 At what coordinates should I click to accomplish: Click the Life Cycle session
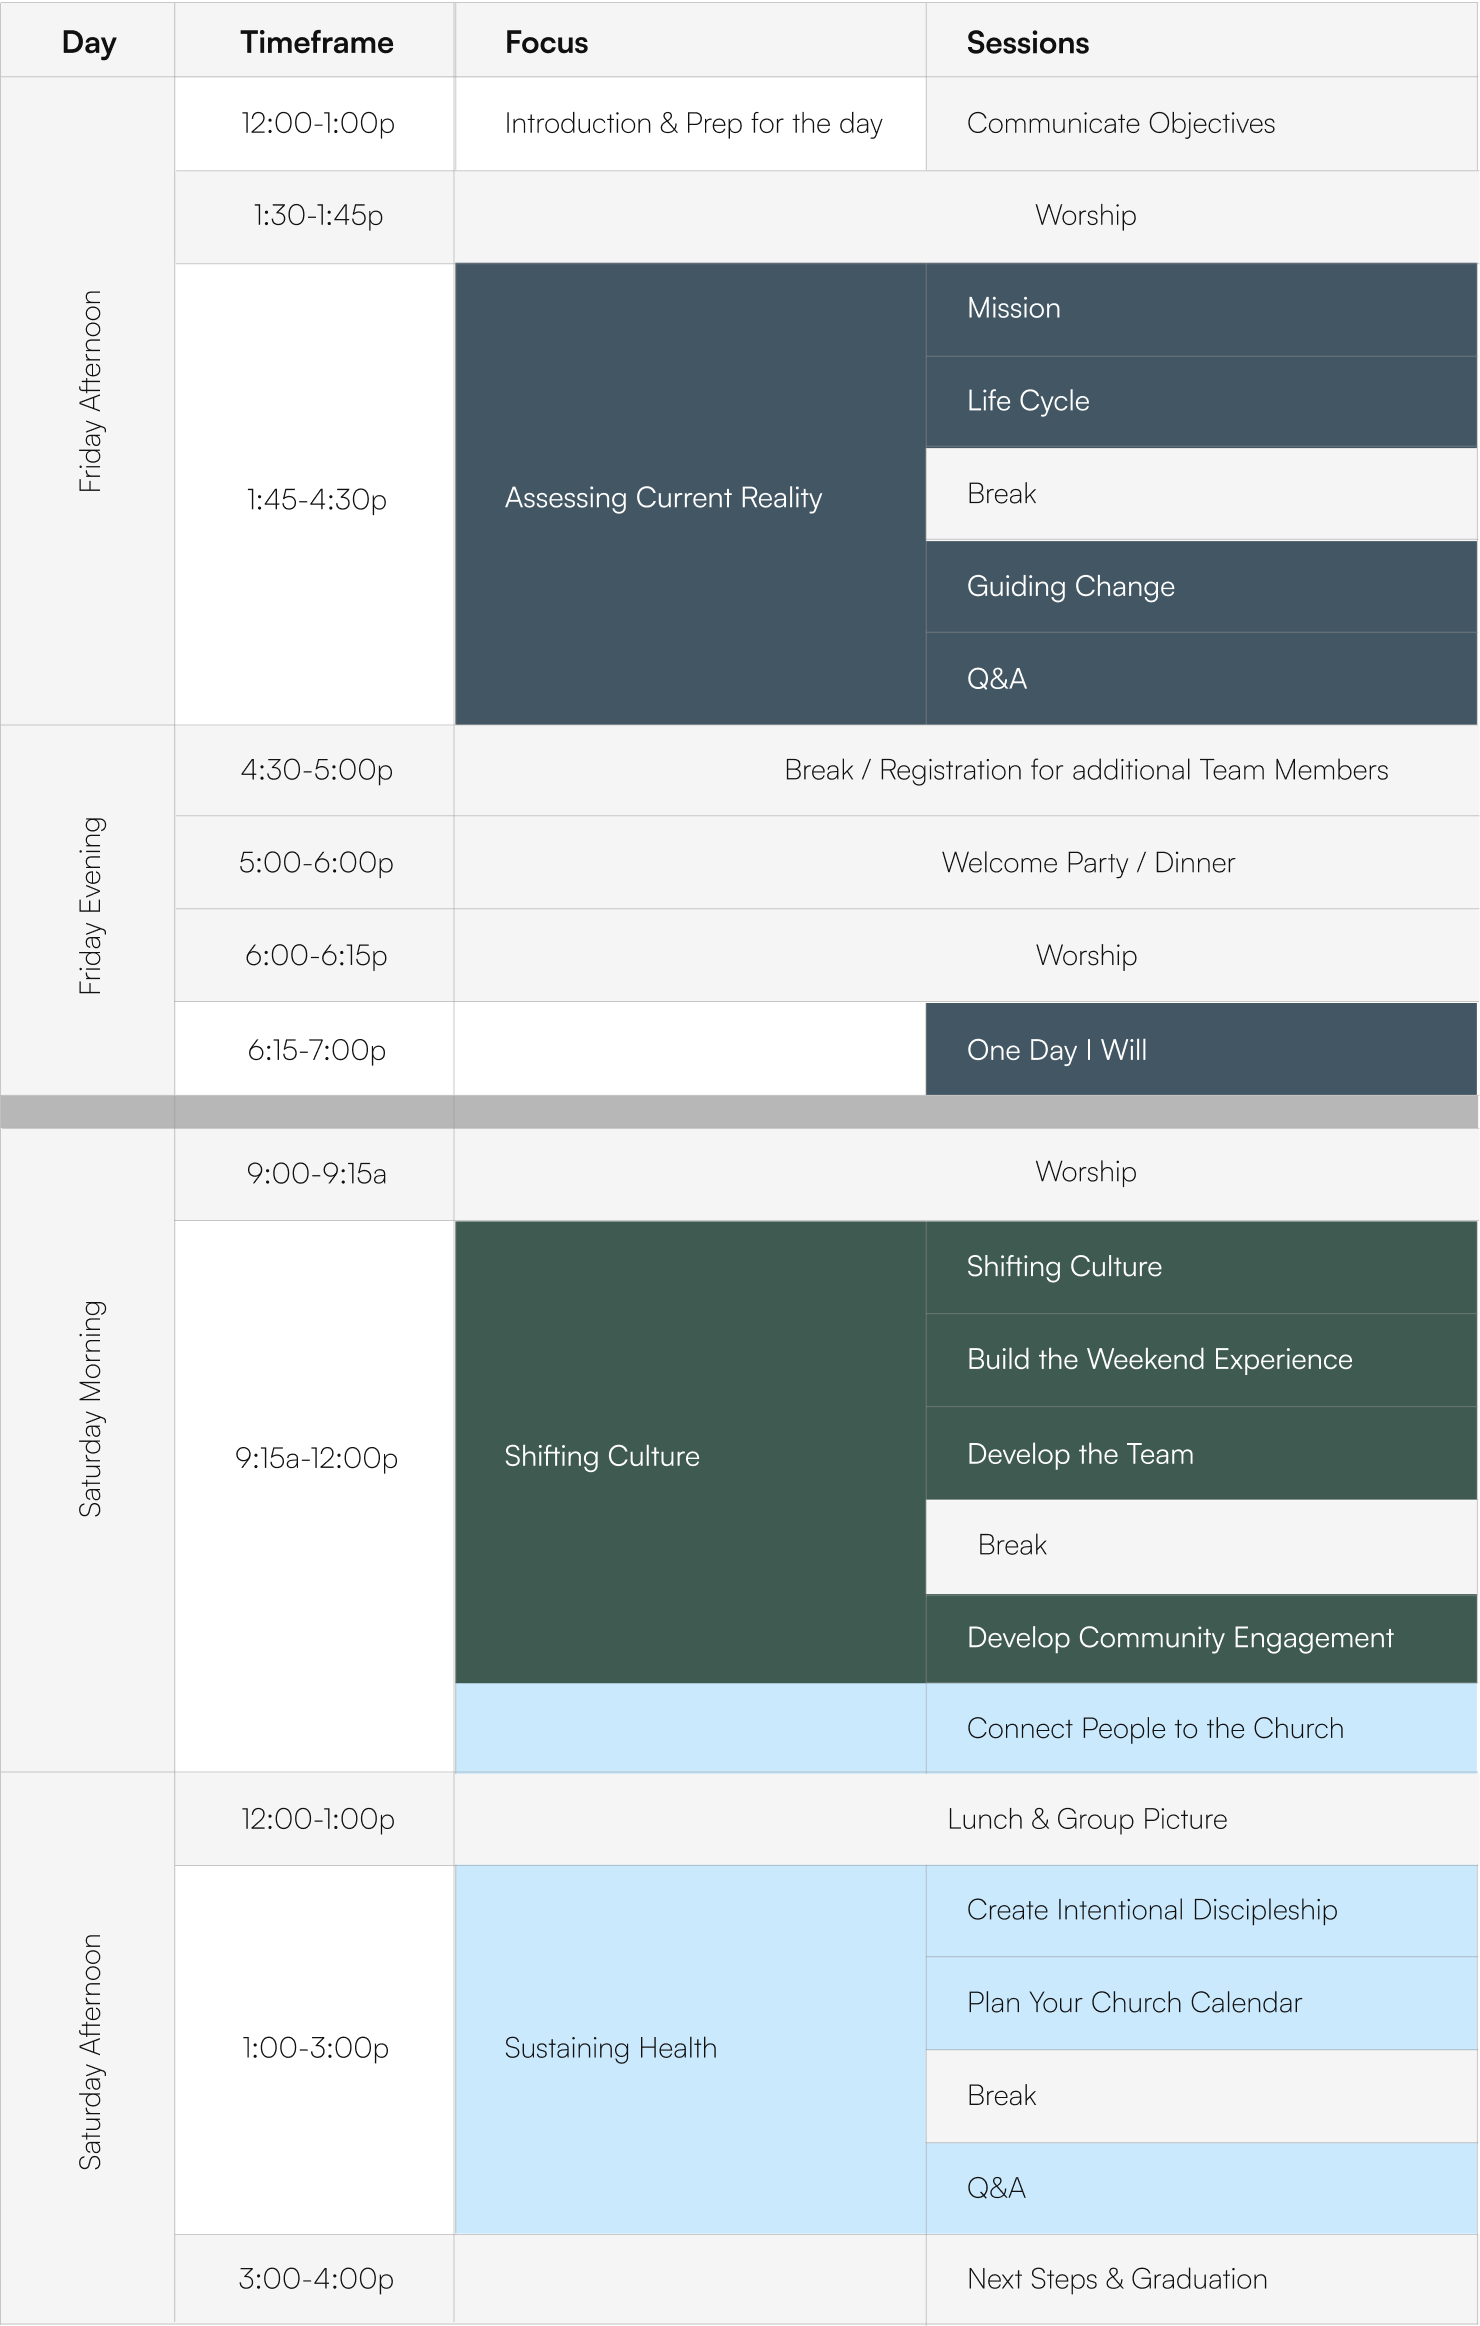click(x=1202, y=401)
